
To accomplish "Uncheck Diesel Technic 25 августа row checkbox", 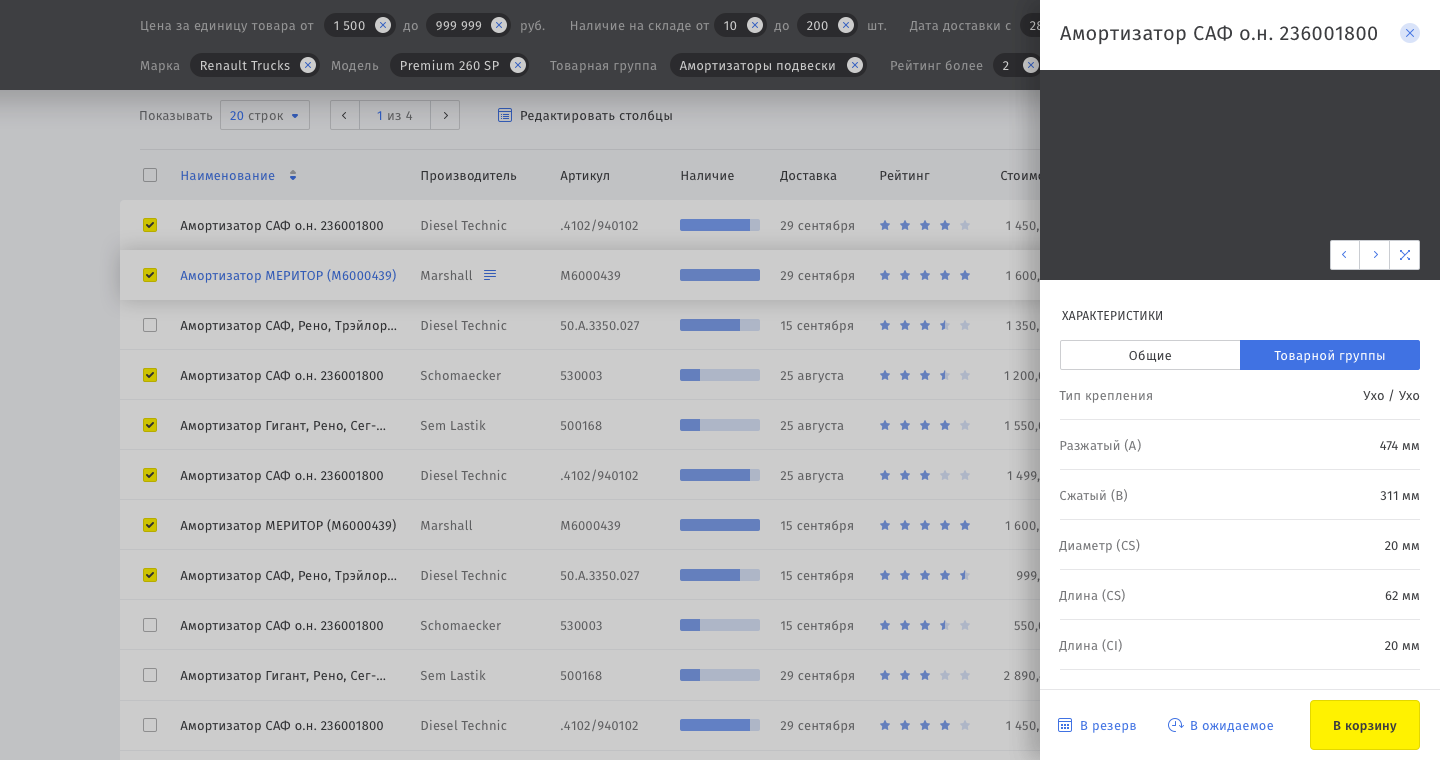I will [x=150, y=475].
